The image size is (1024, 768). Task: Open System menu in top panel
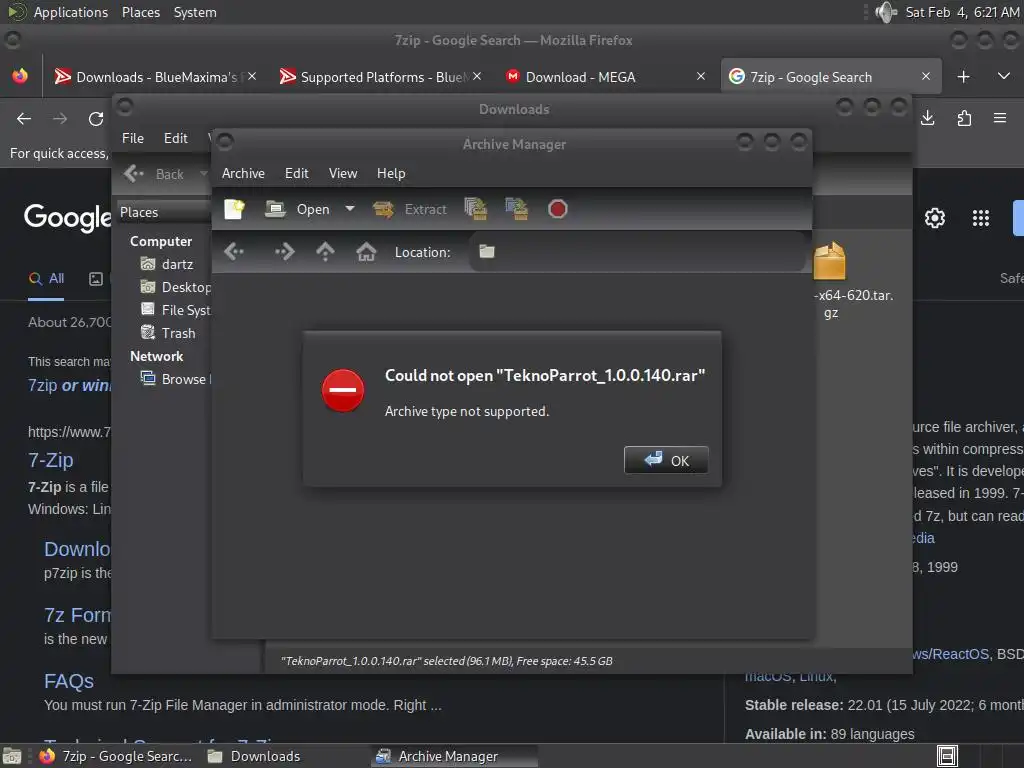[x=195, y=12]
